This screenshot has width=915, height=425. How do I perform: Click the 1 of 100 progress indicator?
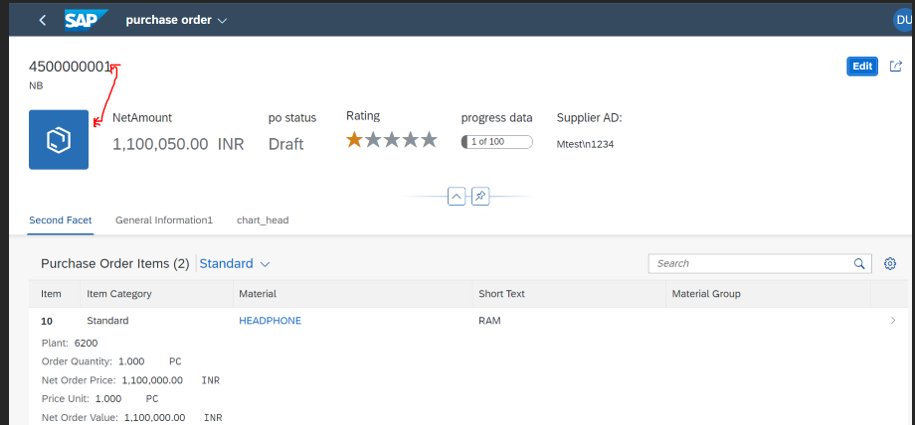(497, 142)
